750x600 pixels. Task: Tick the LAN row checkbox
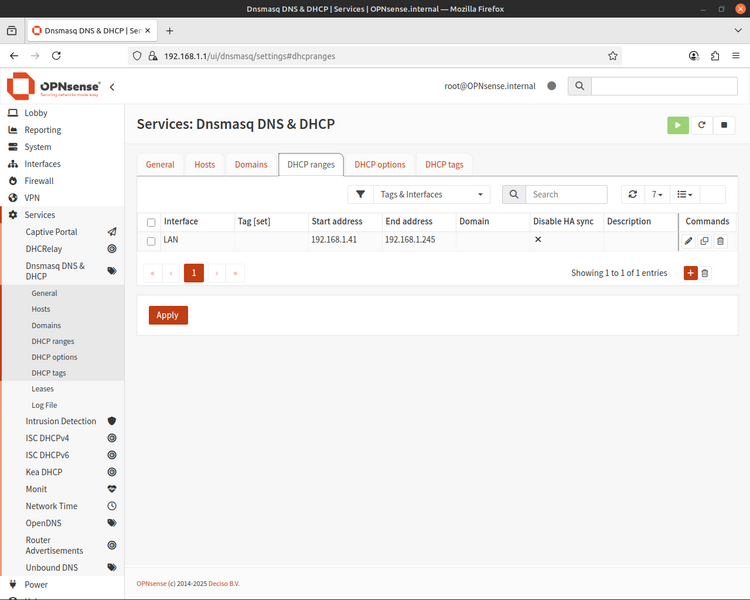pyautogui.click(x=151, y=241)
